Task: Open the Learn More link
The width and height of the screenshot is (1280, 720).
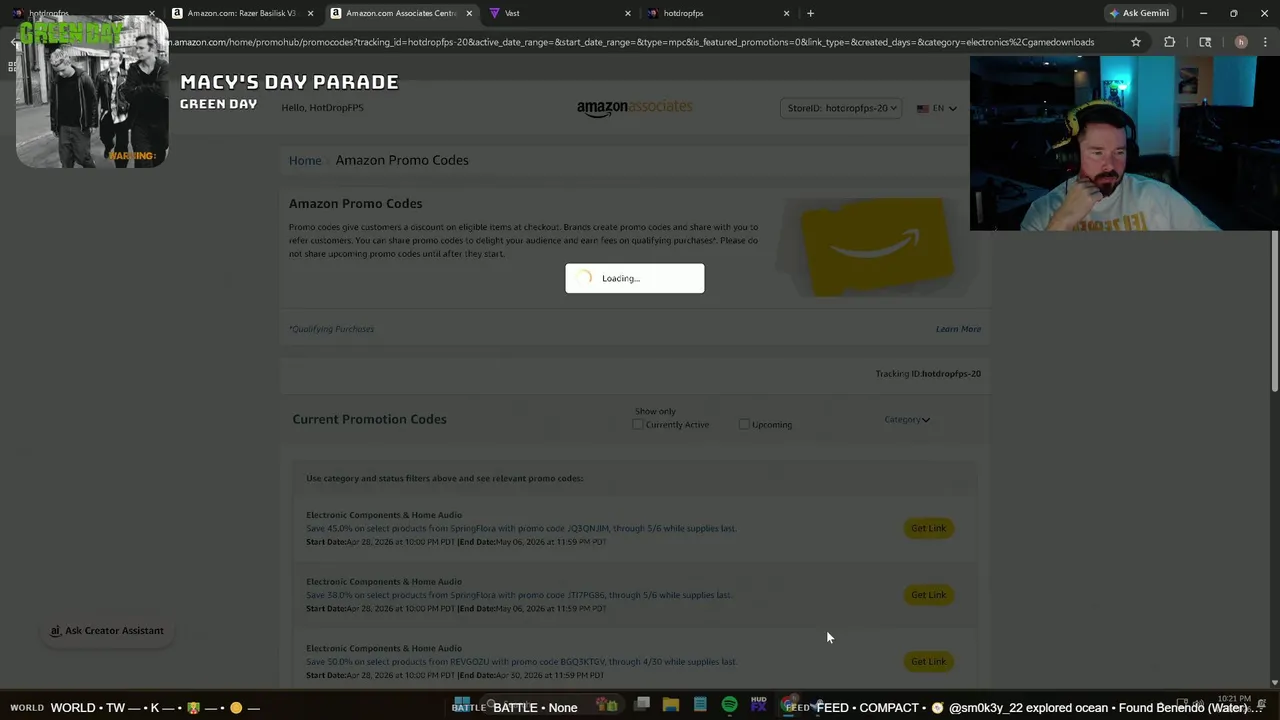Action: [x=958, y=329]
